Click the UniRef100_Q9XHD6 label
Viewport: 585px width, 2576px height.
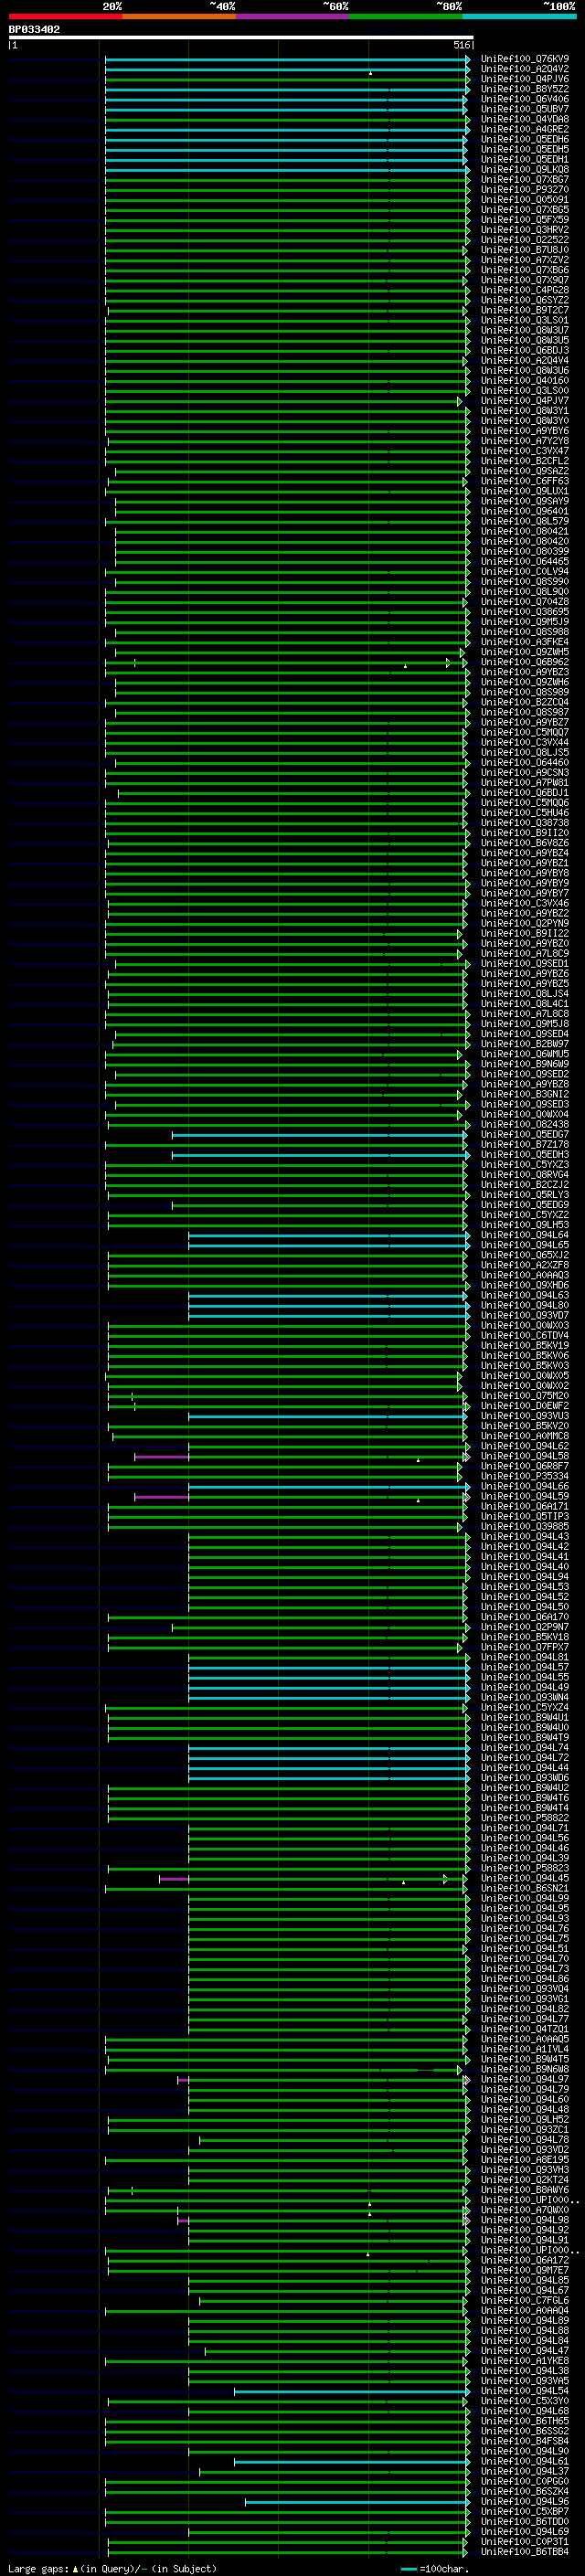(x=524, y=1285)
